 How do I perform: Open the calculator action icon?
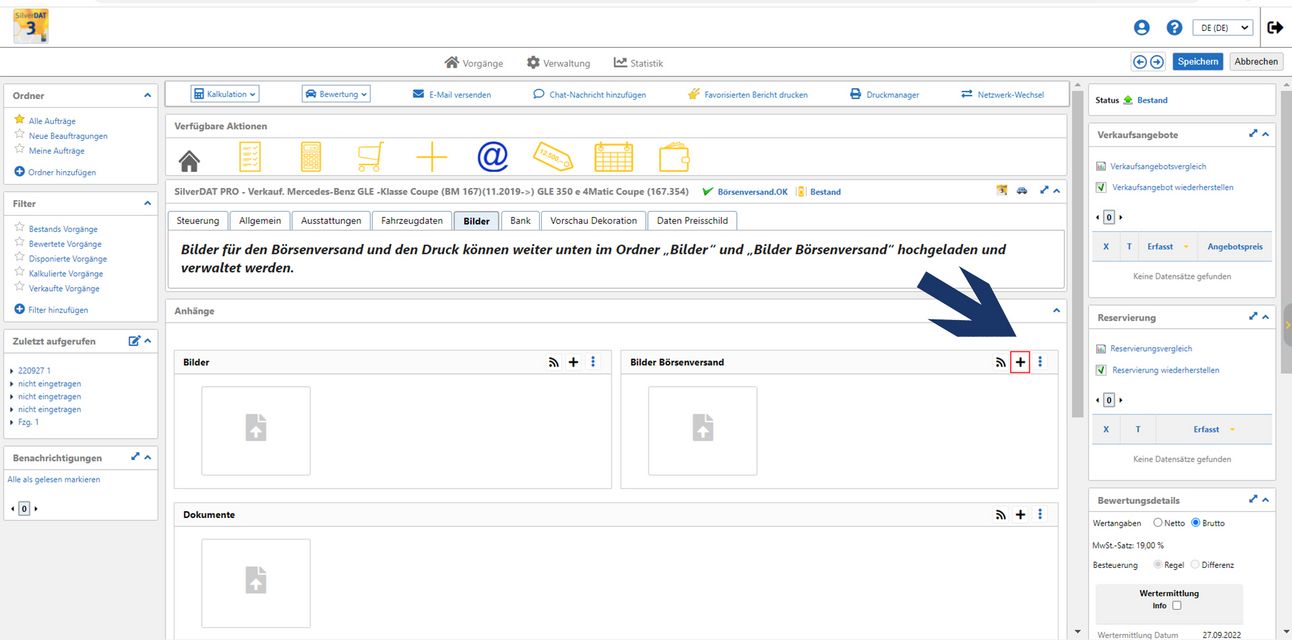click(x=311, y=157)
